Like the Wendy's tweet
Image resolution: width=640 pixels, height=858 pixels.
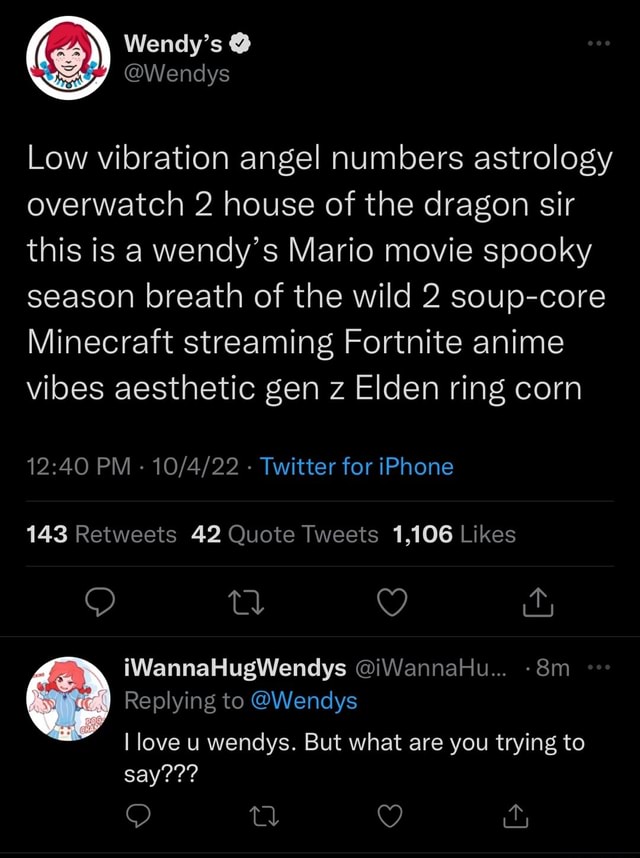point(391,601)
